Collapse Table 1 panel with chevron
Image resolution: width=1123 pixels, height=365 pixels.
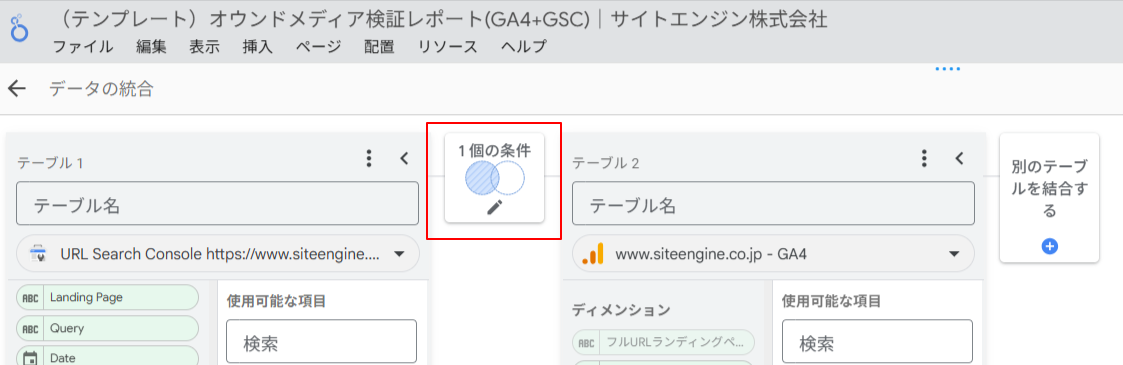click(404, 158)
